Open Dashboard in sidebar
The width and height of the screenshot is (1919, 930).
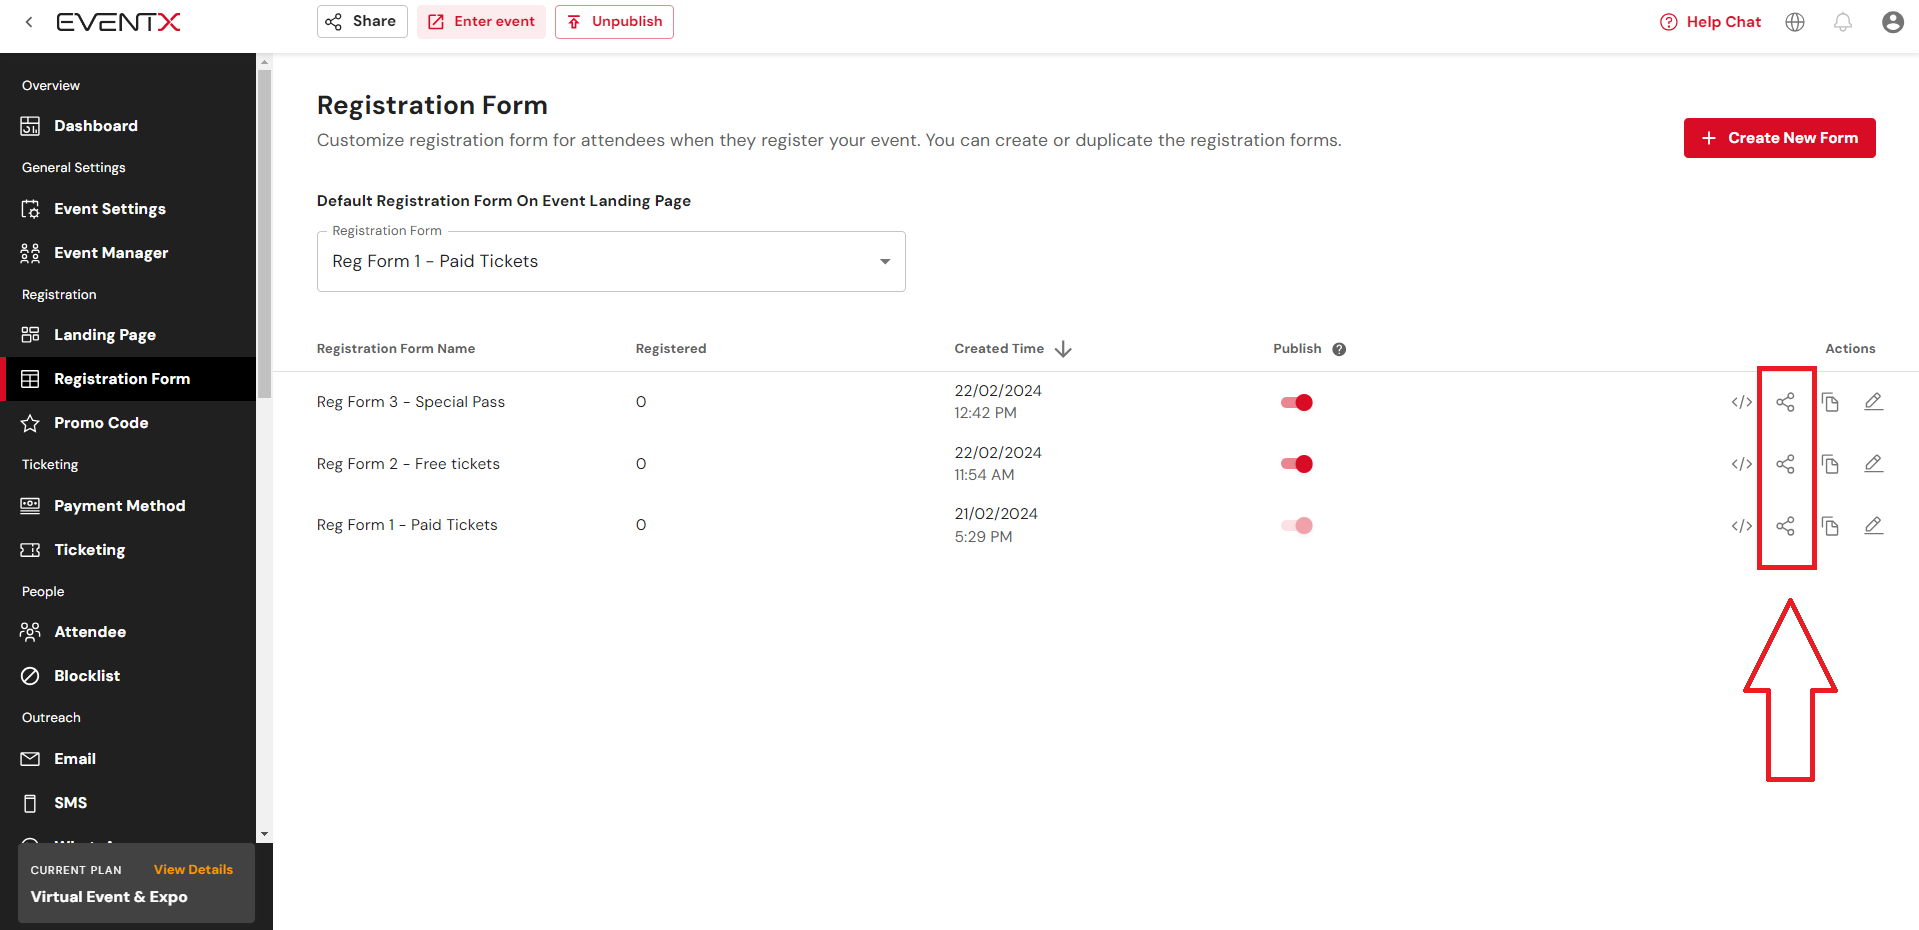[x=128, y=126]
